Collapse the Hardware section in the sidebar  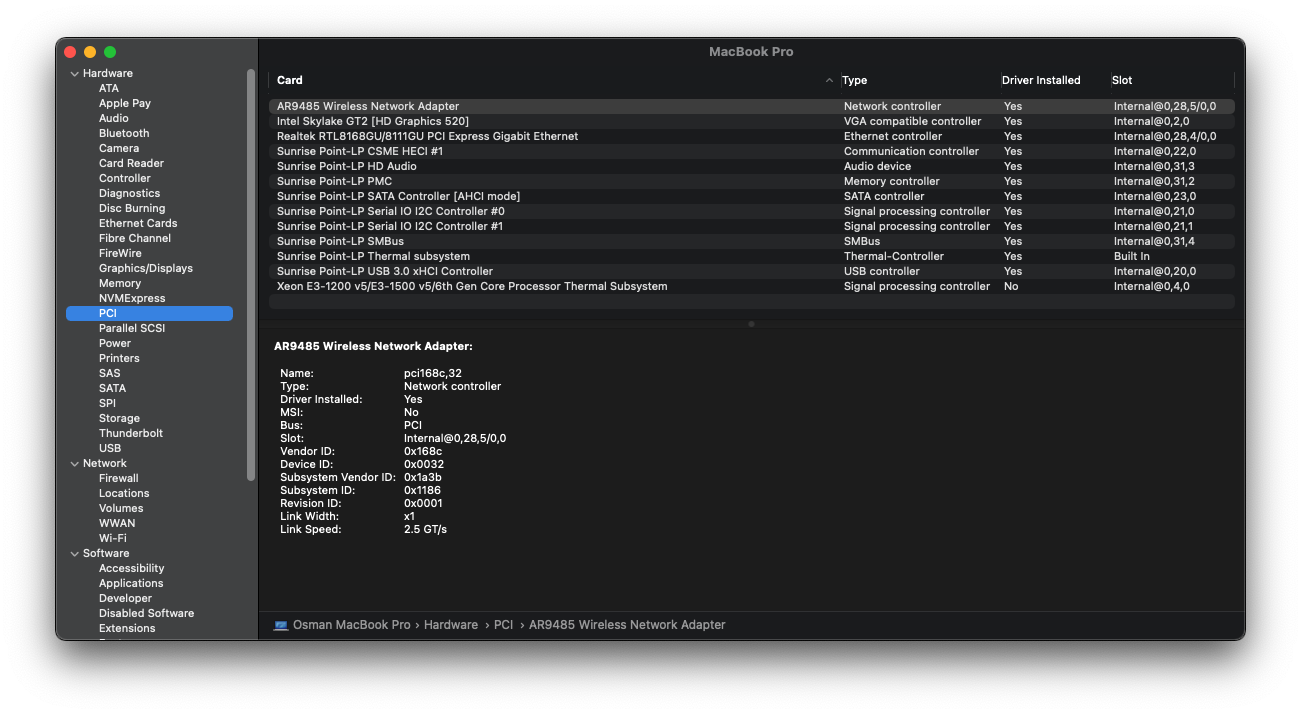(74, 74)
